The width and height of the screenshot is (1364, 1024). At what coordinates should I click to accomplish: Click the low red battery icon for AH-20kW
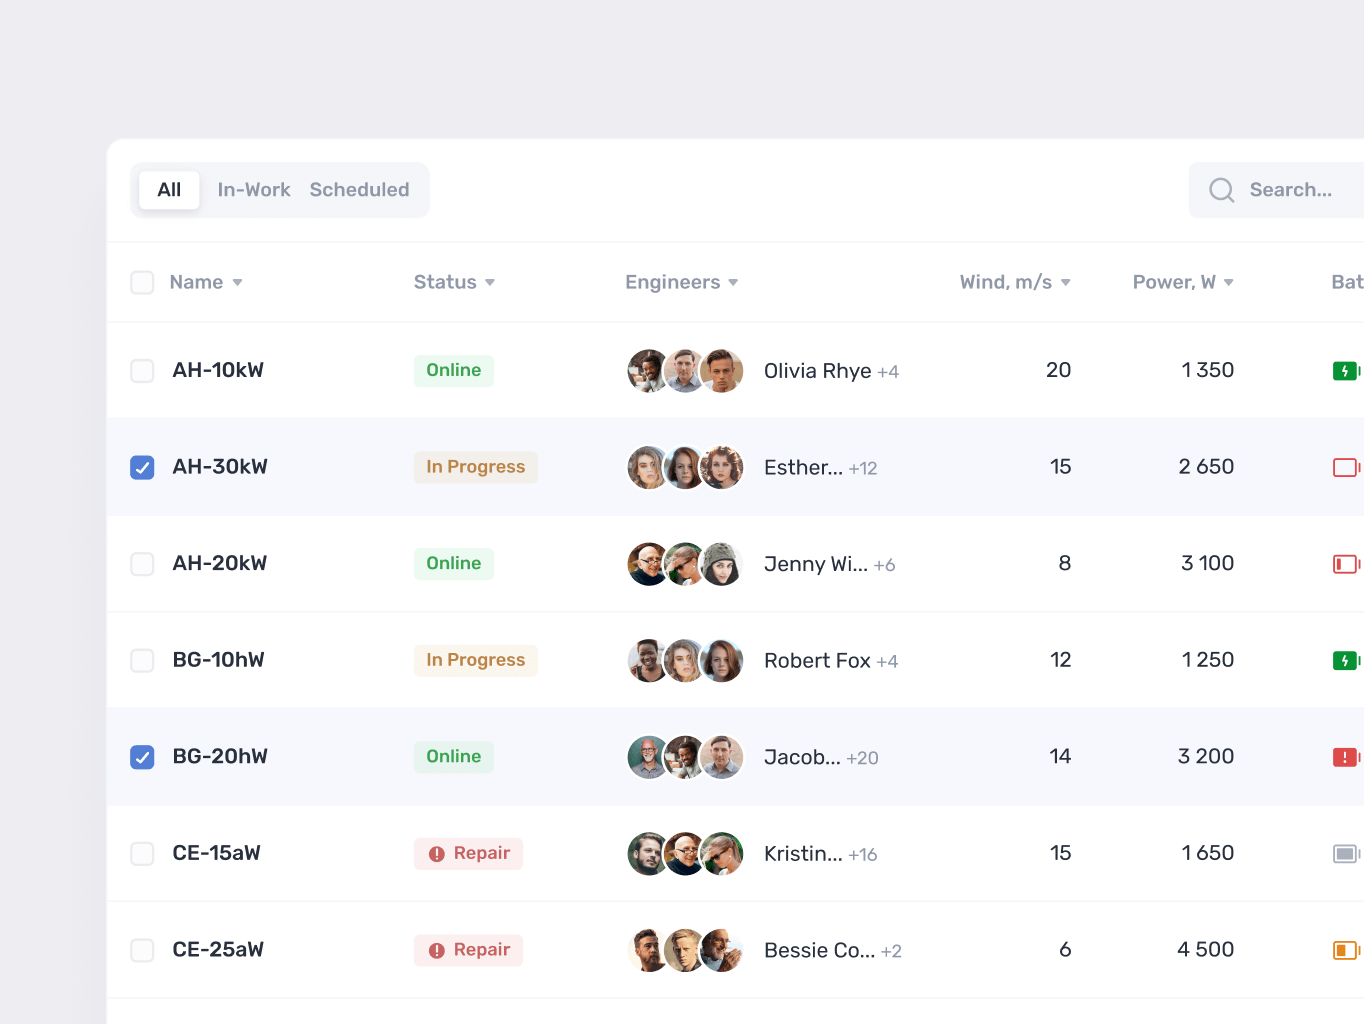coord(1345,564)
